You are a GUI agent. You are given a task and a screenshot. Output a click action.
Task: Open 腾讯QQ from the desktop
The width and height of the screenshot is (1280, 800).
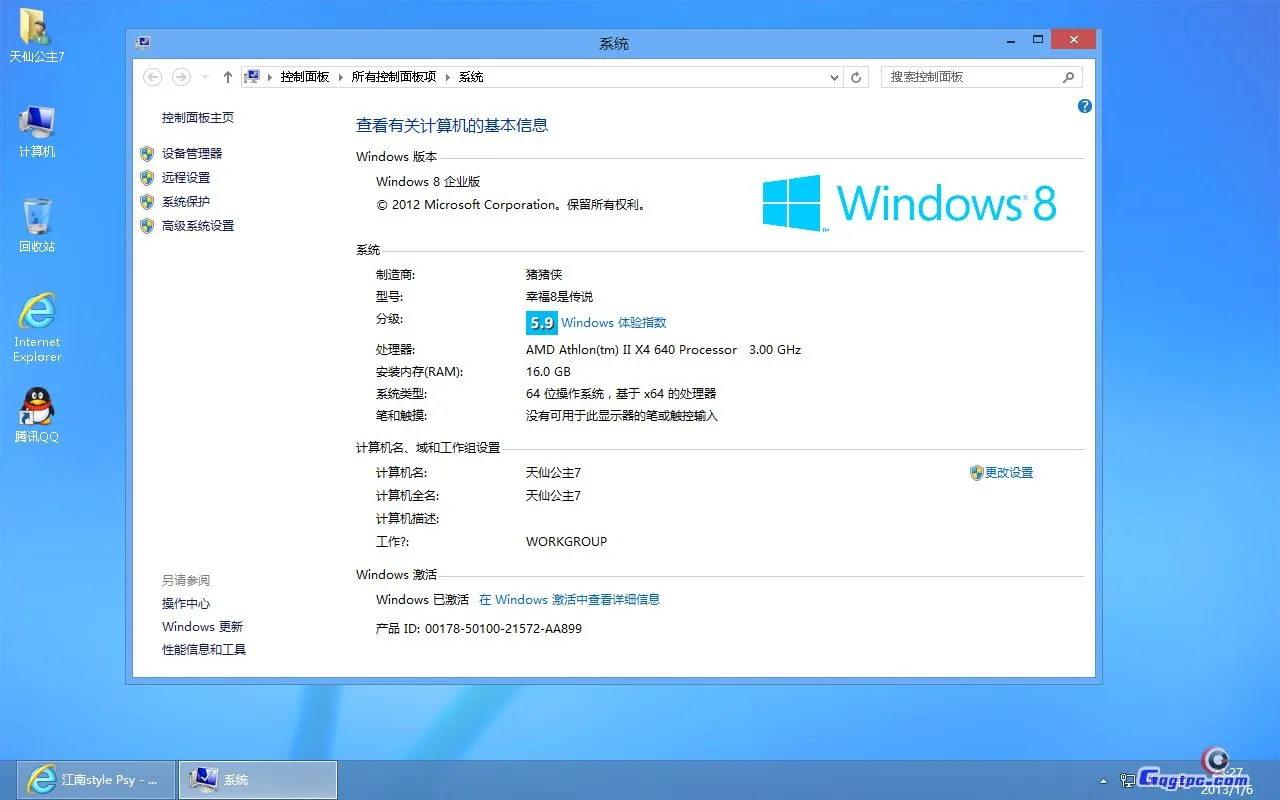[x=36, y=410]
